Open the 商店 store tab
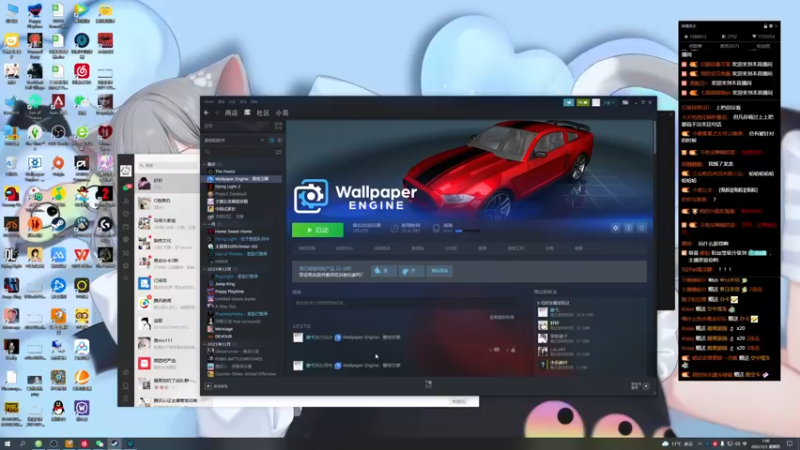 coord(231,113)
